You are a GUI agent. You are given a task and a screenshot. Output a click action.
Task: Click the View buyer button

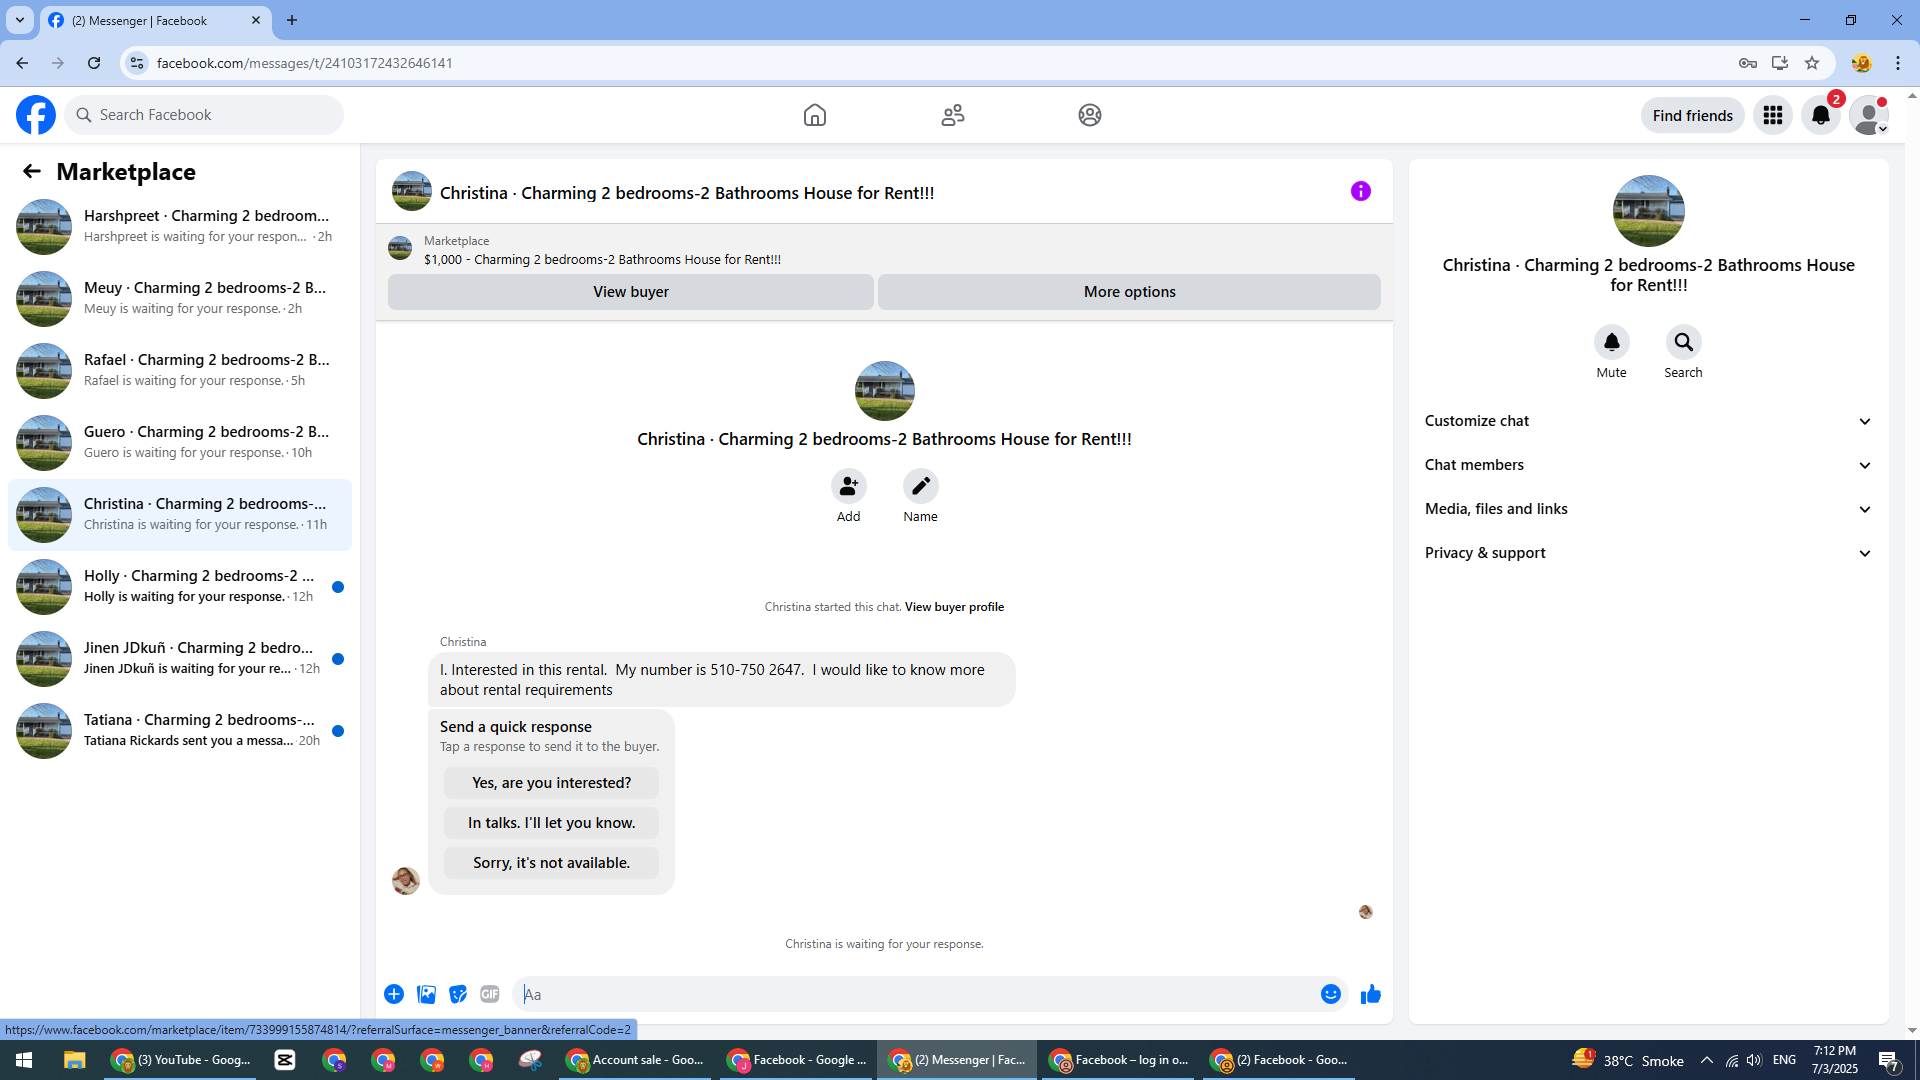[x=630, y=292]
